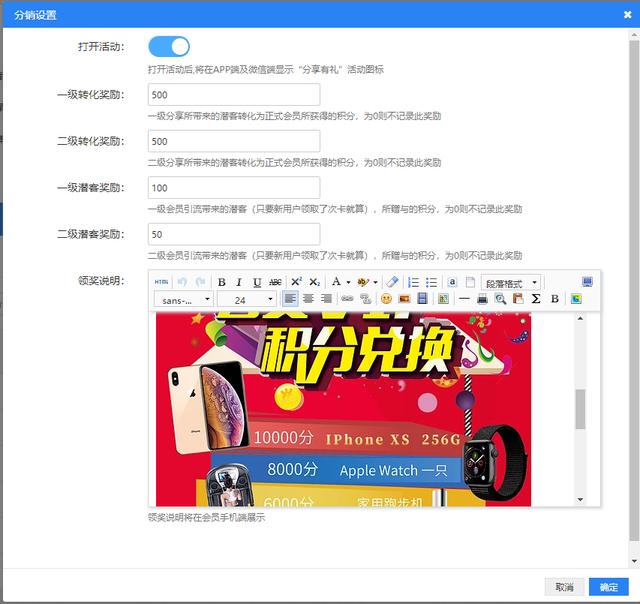Click the insert image icon
Image resolution: width=640 pixels, height=604 pixels.
[404, 299]
